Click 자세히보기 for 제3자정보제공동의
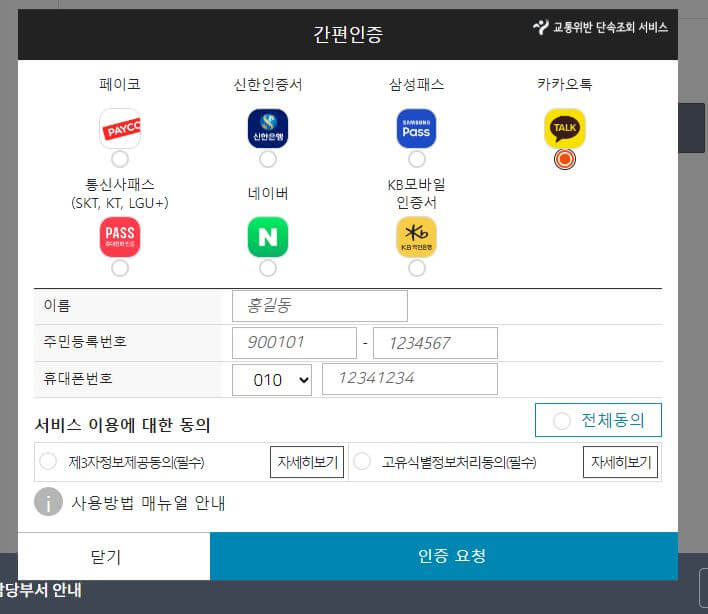This screenshot has height=614, width=708. tap(307, 462)
